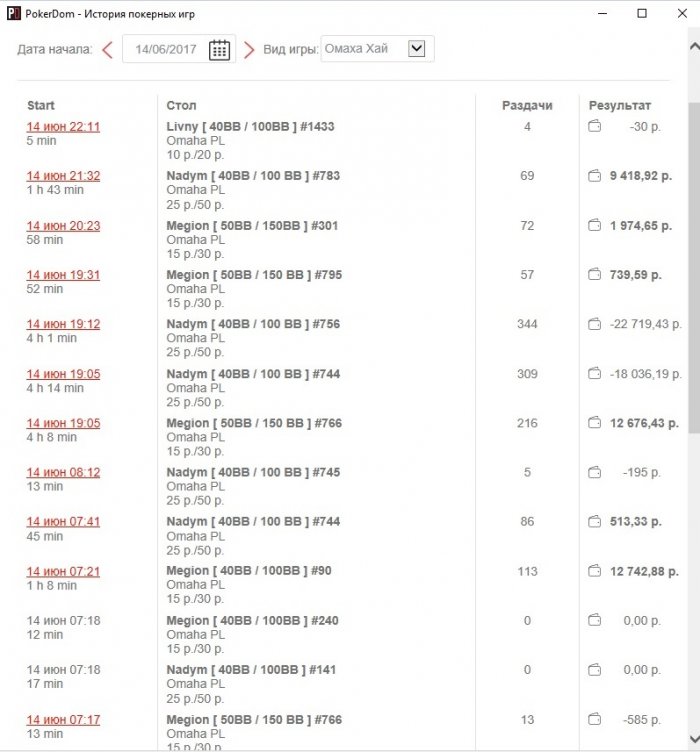
Task: Click the Результат column header
Action: 619,106
